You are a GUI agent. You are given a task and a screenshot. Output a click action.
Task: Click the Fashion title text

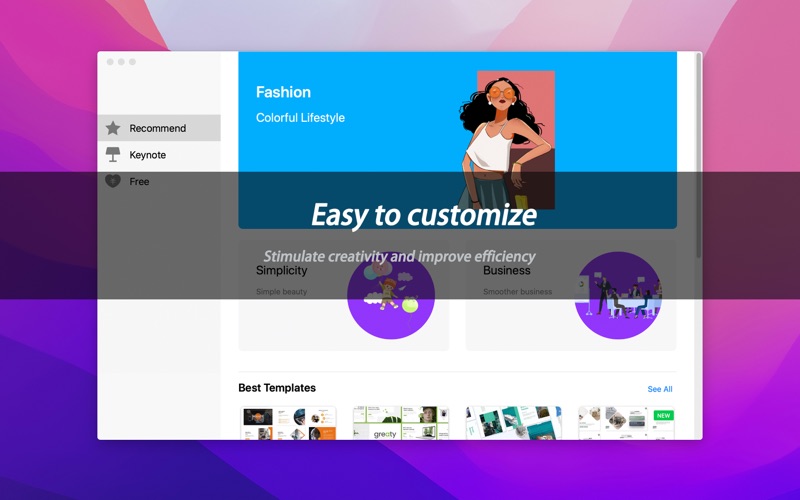pos(283,92)
